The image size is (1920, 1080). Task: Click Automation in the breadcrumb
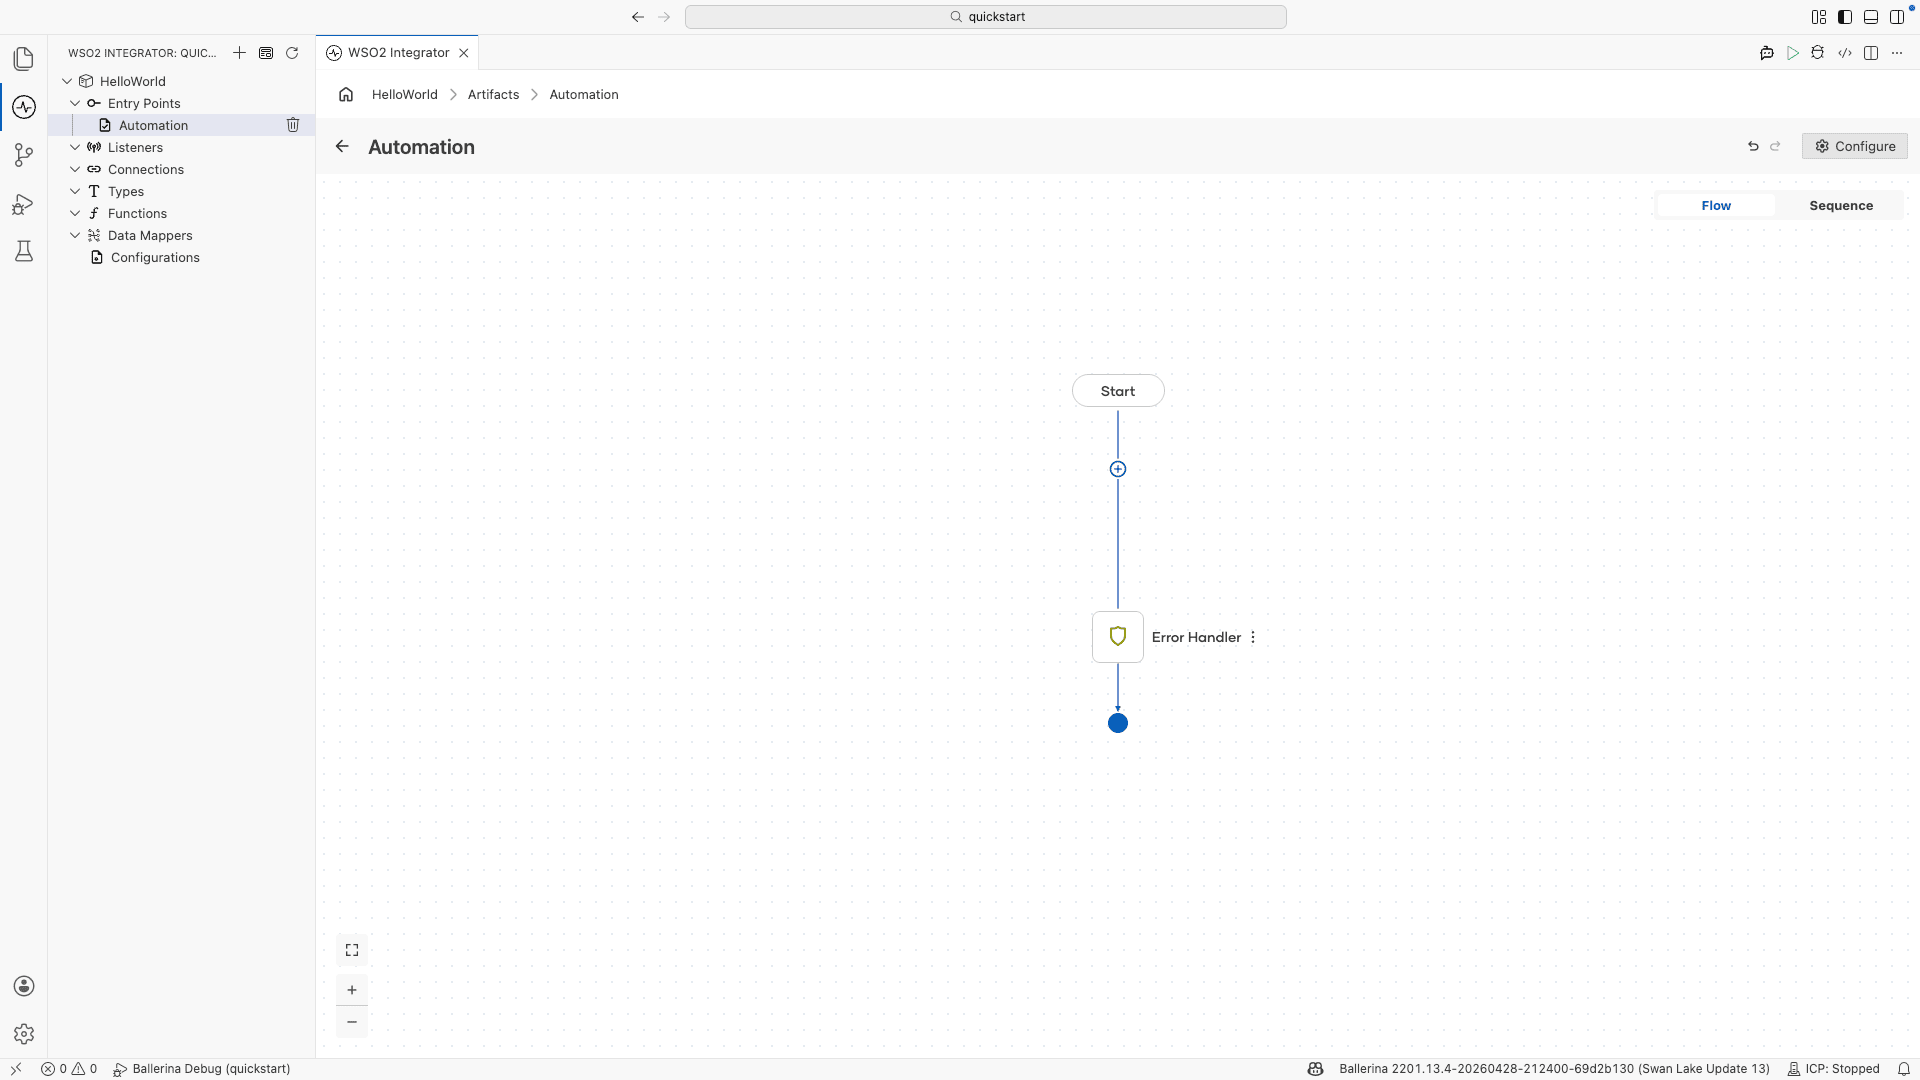[584, 94]
